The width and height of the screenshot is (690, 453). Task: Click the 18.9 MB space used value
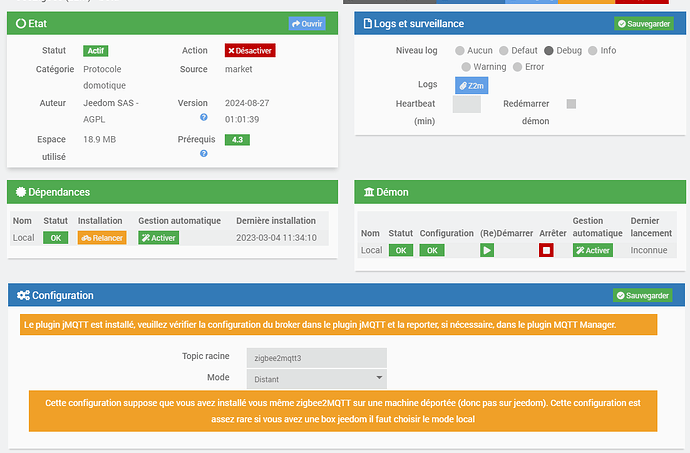click(x=99, y=140)
